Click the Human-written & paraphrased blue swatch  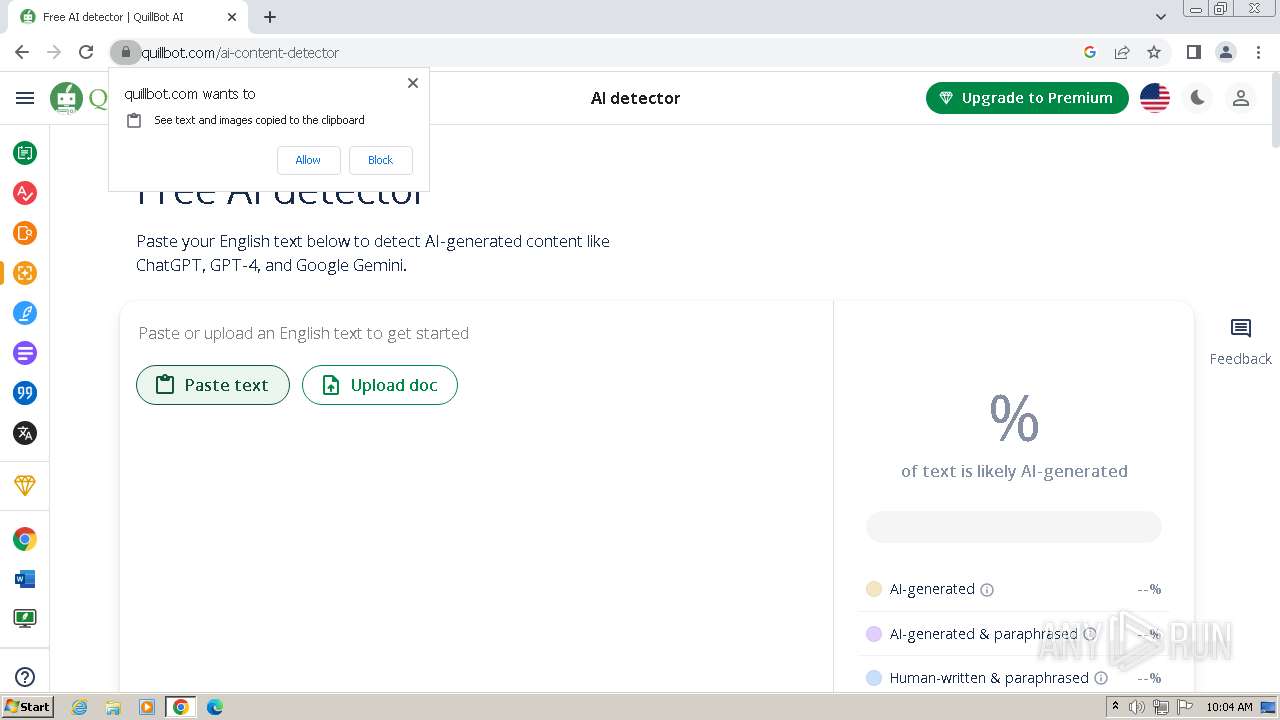coord(874,678)
